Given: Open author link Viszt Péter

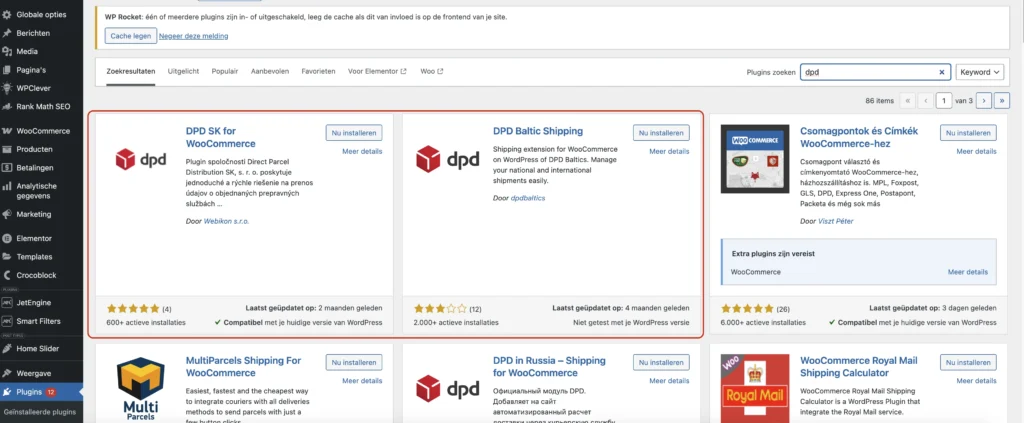Looking at the screenshot, I should pyautogui.click(x=836, y=221).
